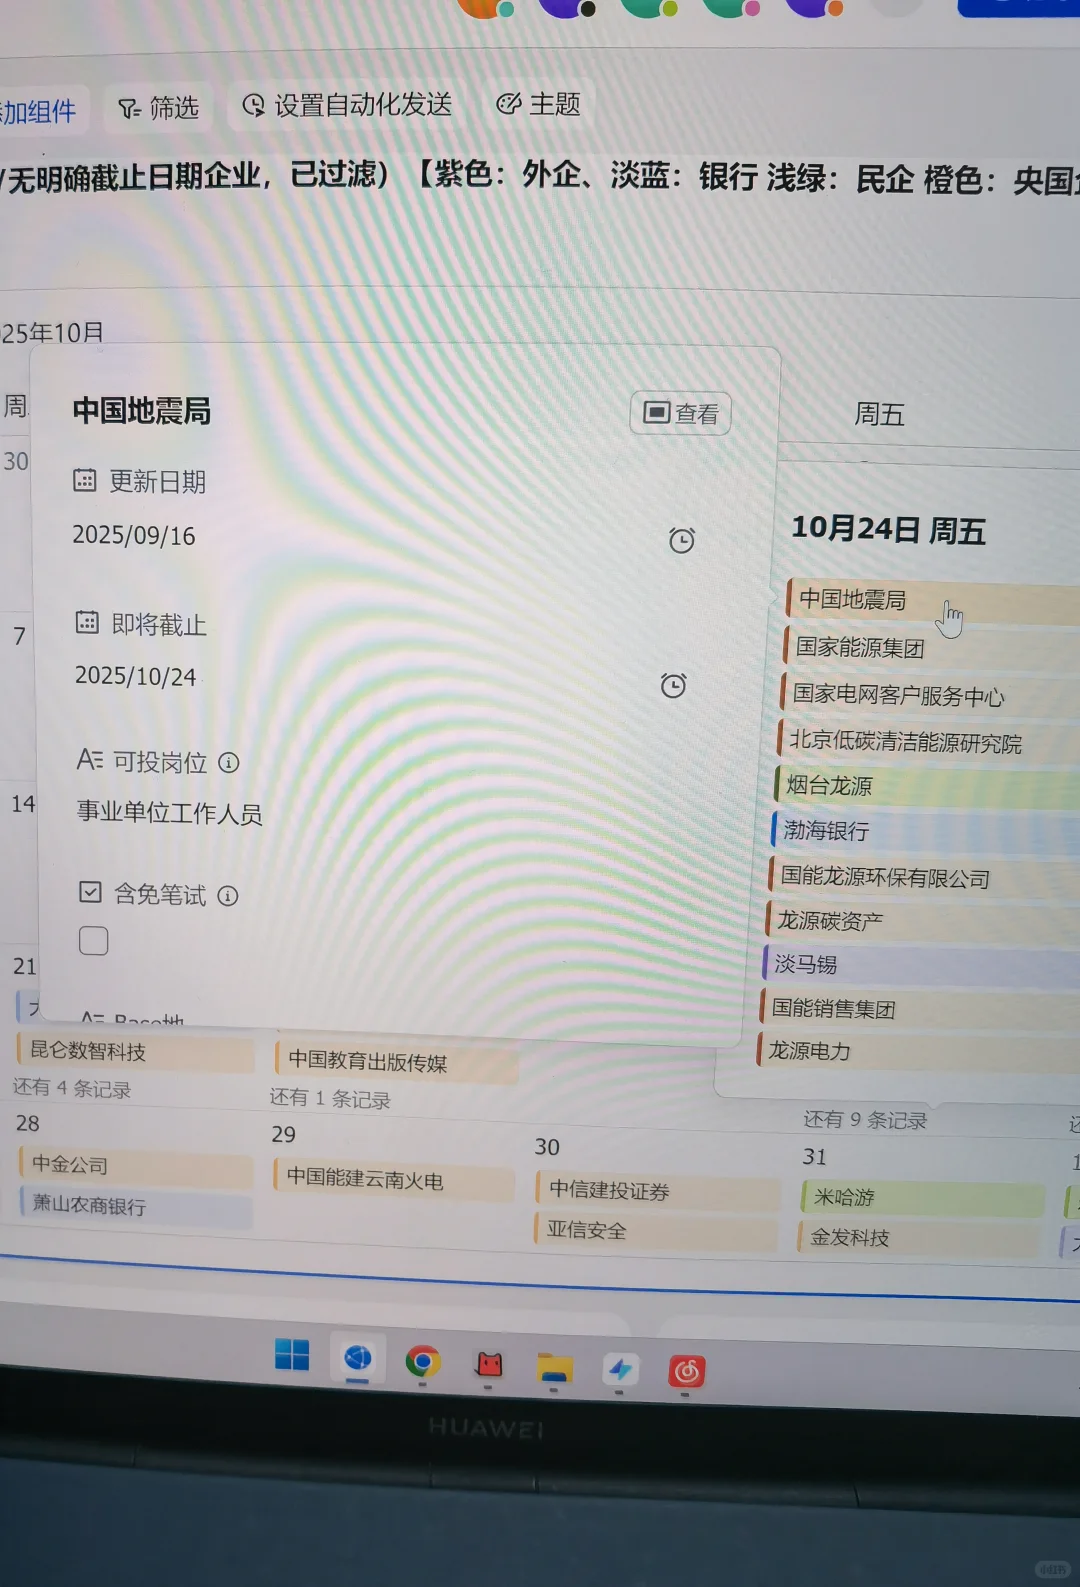Click the 2025/10/24 deadline date value
The width and height of the screenshot is (1080, 1587).
coord(136,676)
